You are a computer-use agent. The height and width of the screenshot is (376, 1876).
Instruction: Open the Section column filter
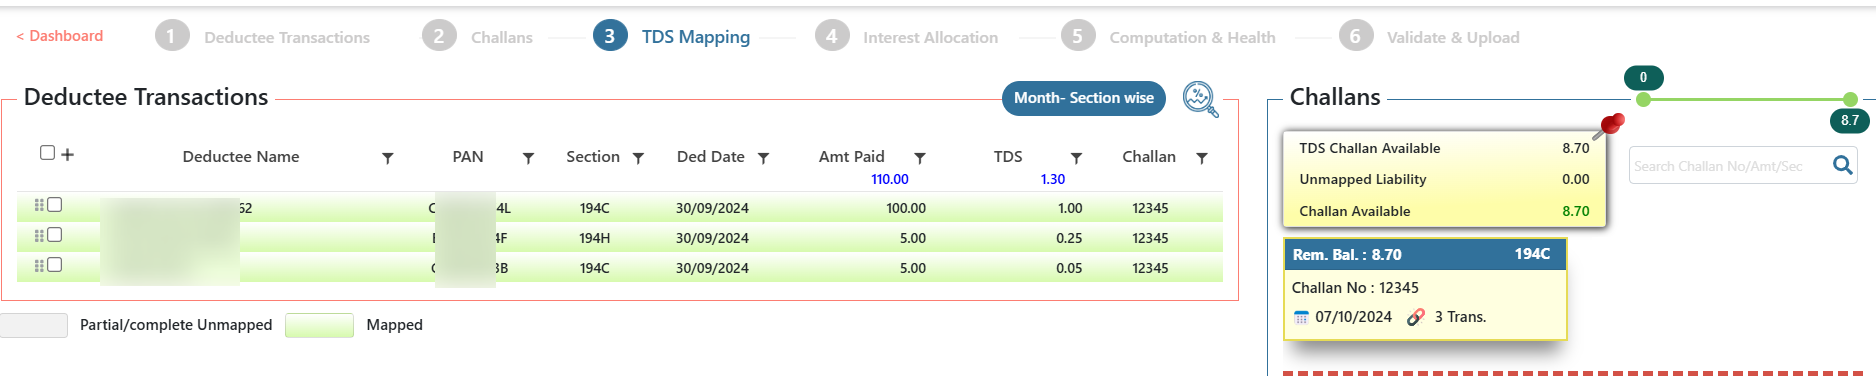tap(638, 158)
